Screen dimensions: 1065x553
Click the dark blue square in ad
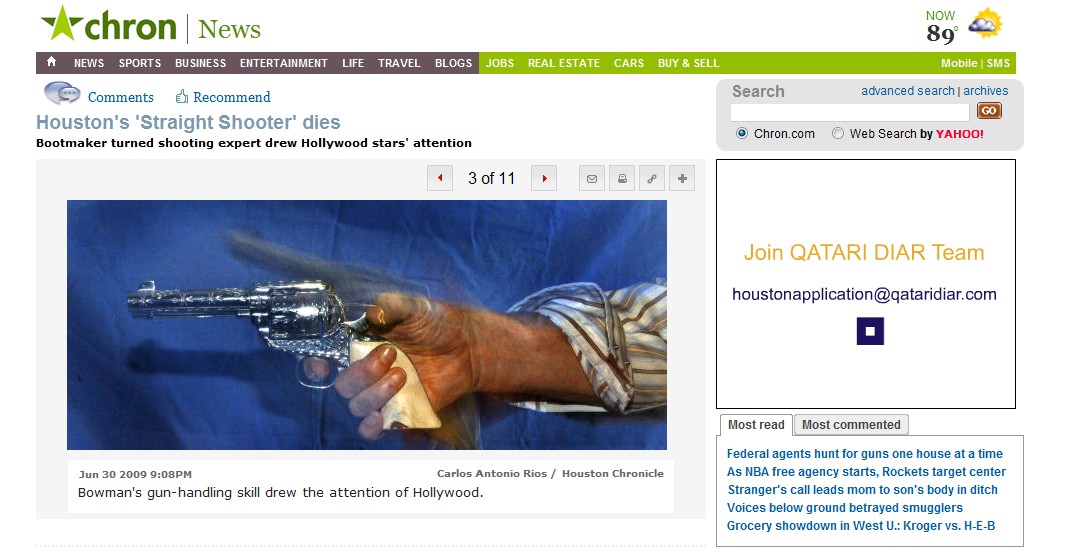coord(870,332)
